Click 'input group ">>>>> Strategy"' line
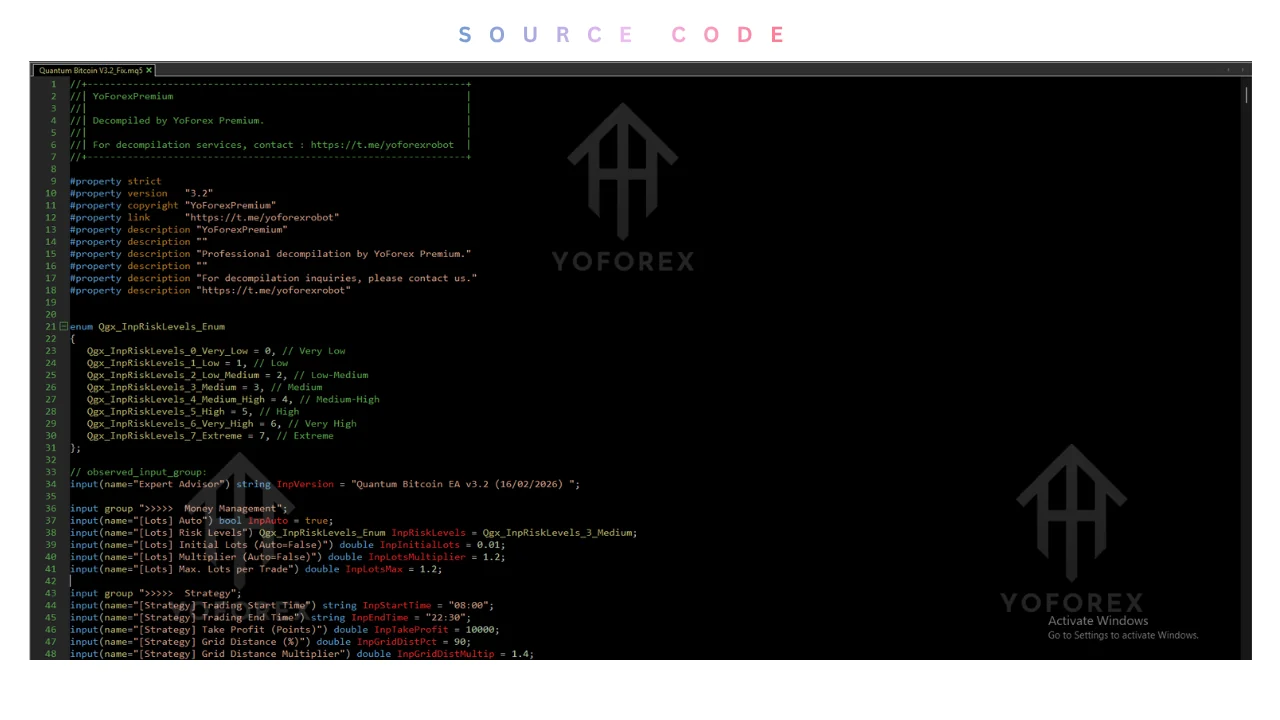Image resolution: width=1280 pixels, height=720 pixels. [x=156, y=593]
